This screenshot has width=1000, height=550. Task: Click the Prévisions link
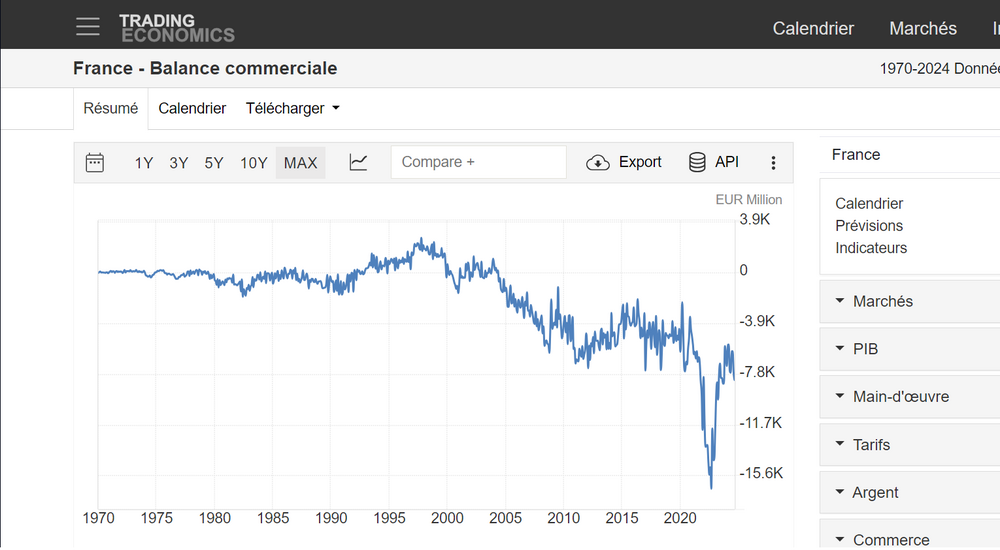[x=869, y=226]
